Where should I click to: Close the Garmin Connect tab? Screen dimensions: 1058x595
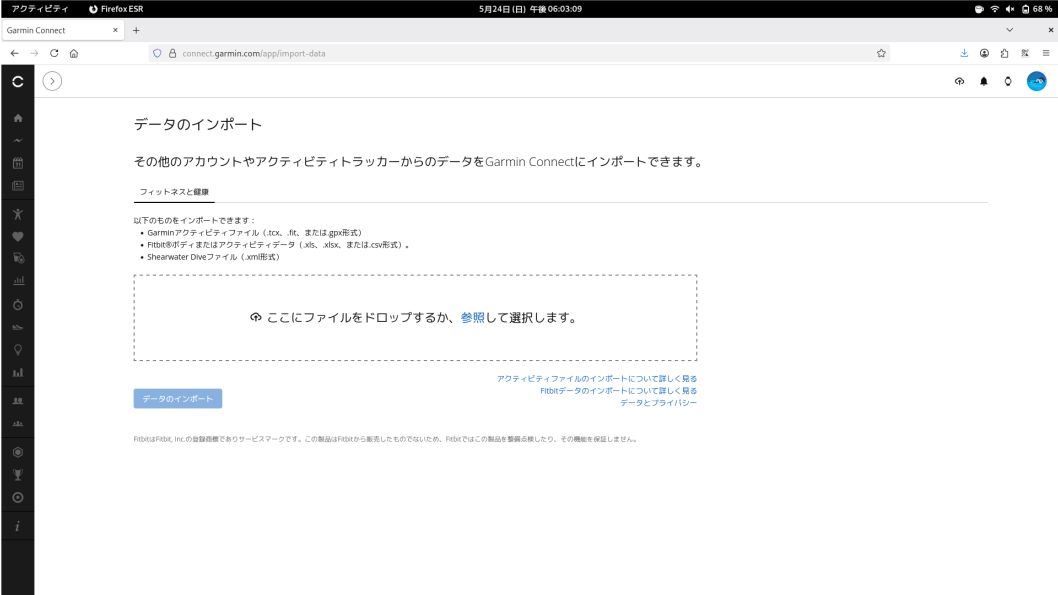click(115, 30)
